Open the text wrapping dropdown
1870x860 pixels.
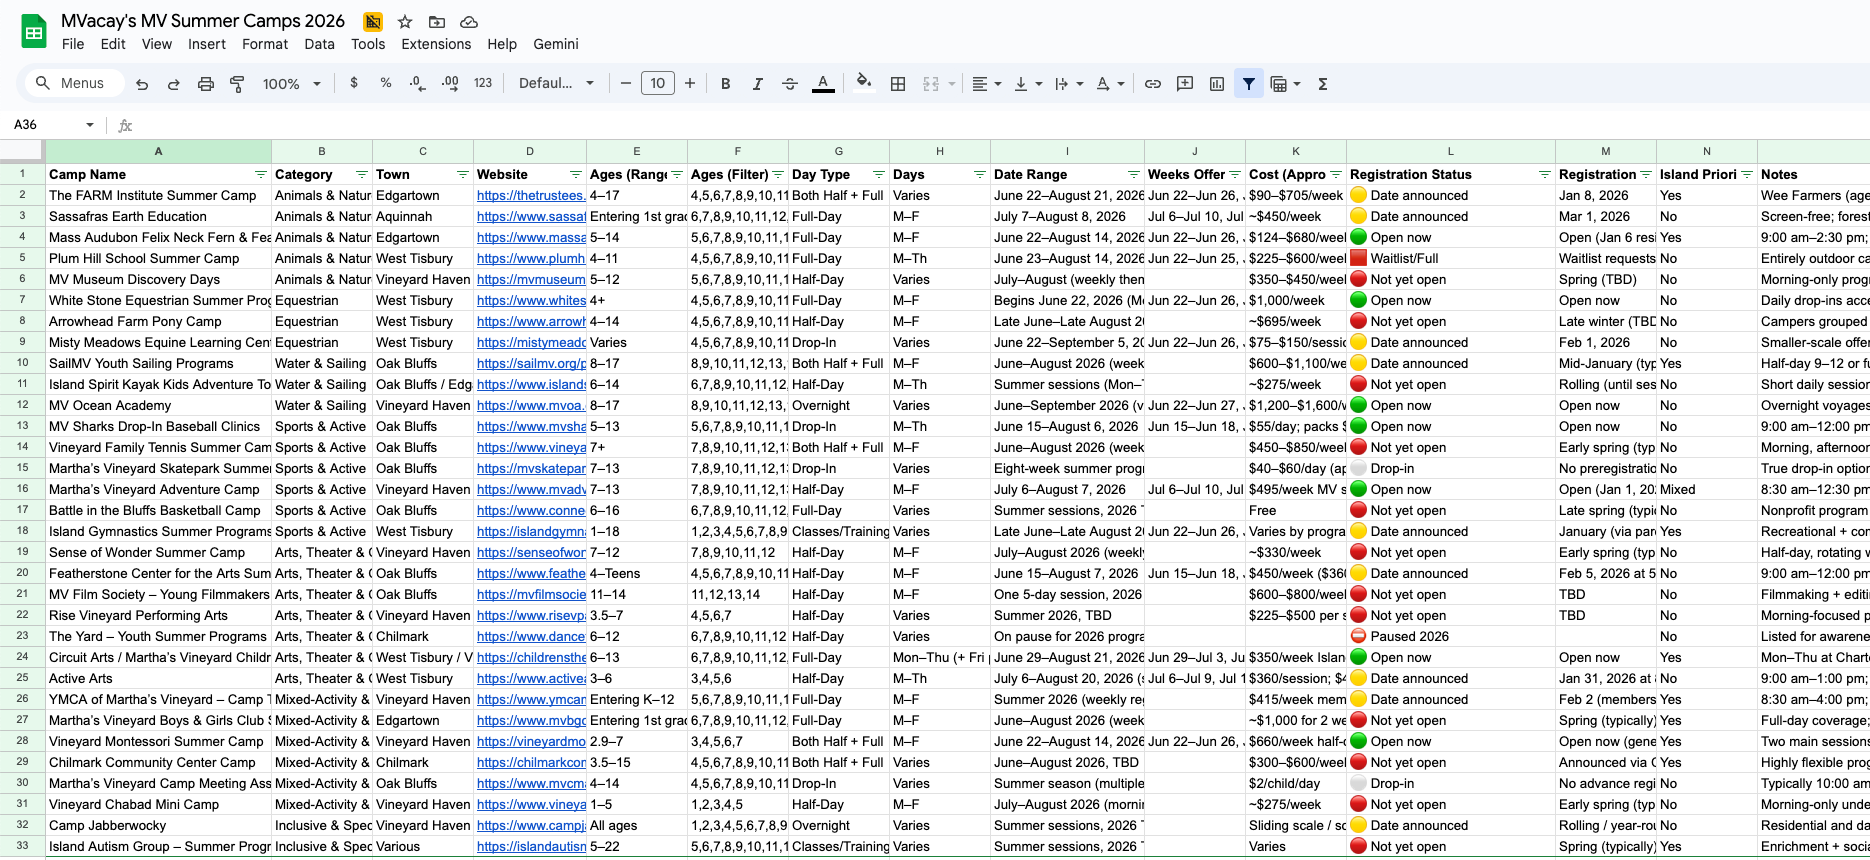click(x=1069, y=84)
